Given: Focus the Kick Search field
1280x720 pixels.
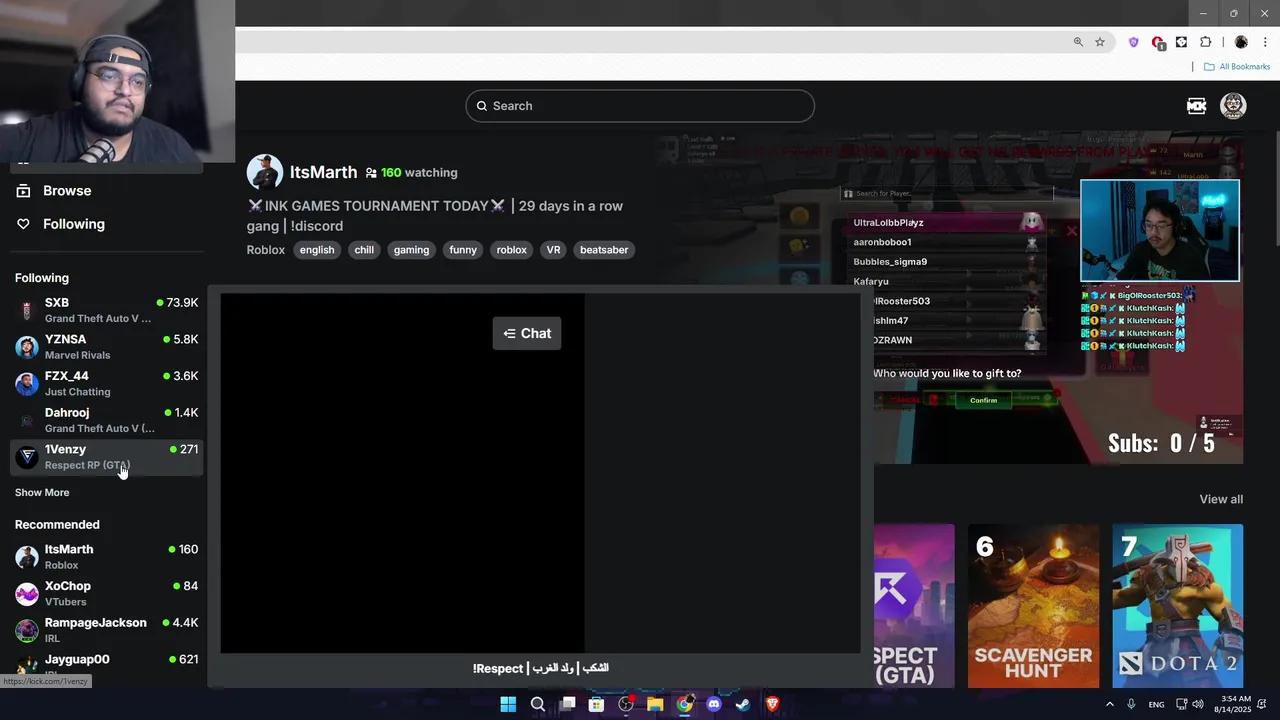Looking at the screenshot, I should (x=640, y=106).
